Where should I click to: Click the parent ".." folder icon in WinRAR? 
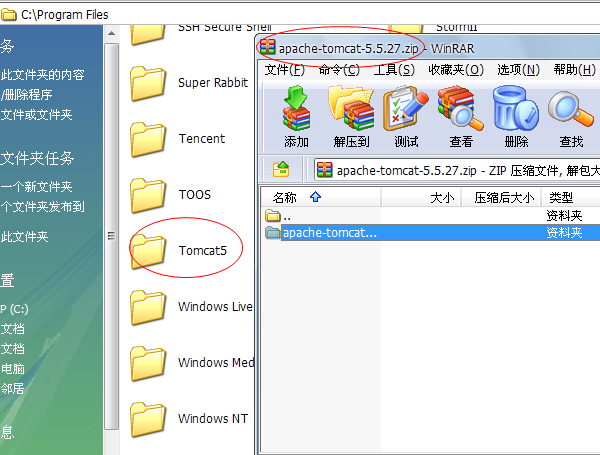coord(272,216)
